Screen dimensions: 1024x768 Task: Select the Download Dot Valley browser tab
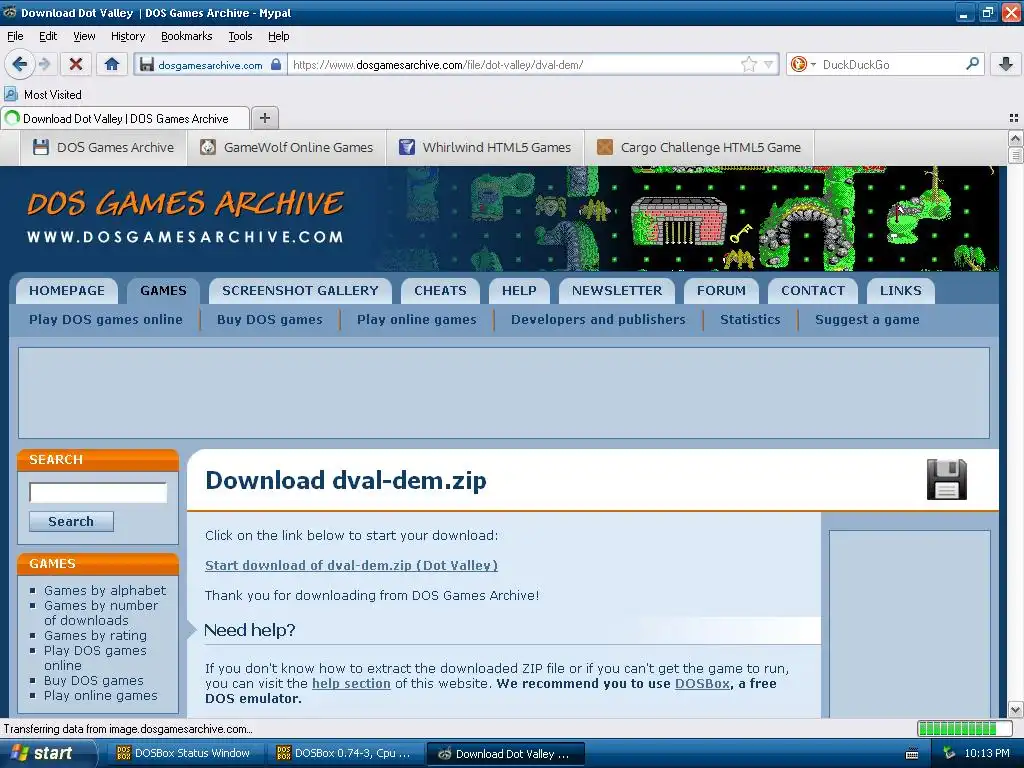click(125, 118)
